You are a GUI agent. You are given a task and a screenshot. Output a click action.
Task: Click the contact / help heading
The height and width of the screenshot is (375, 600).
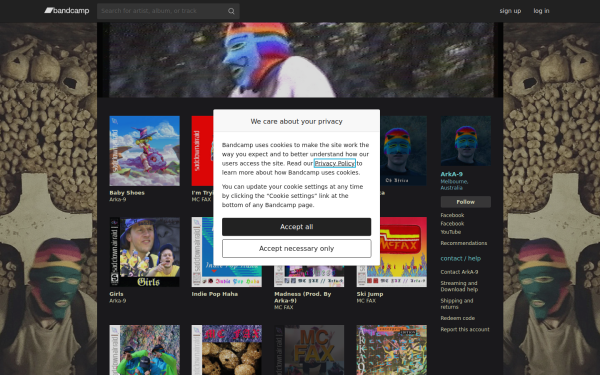coord(461,259)
